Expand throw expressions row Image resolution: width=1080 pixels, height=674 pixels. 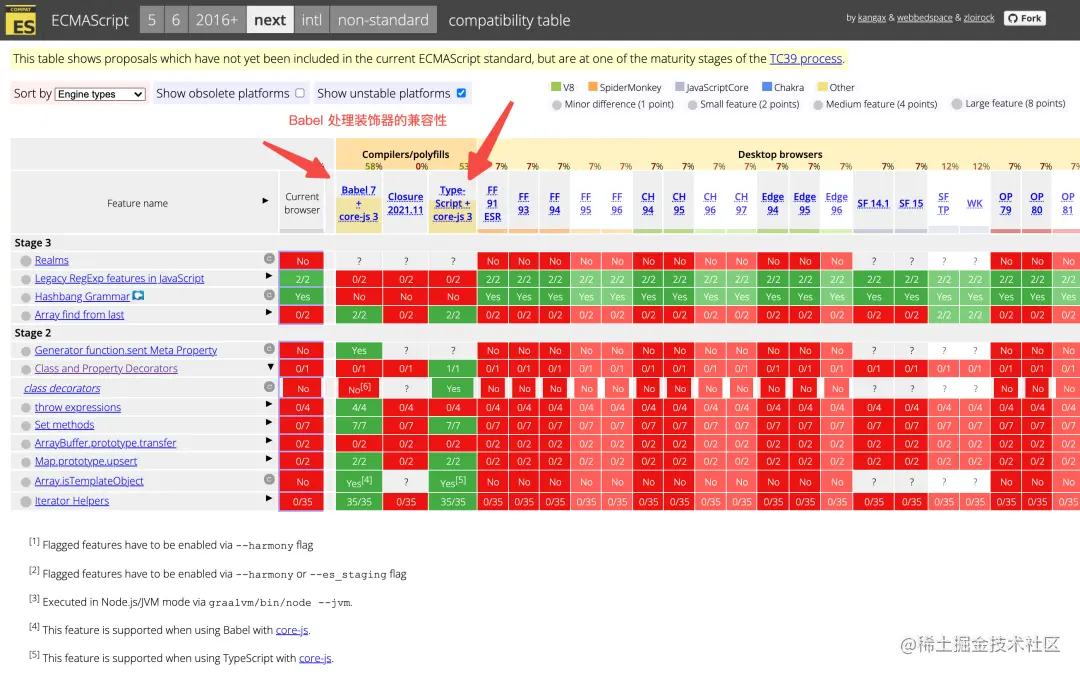click(x=269, y=405)
